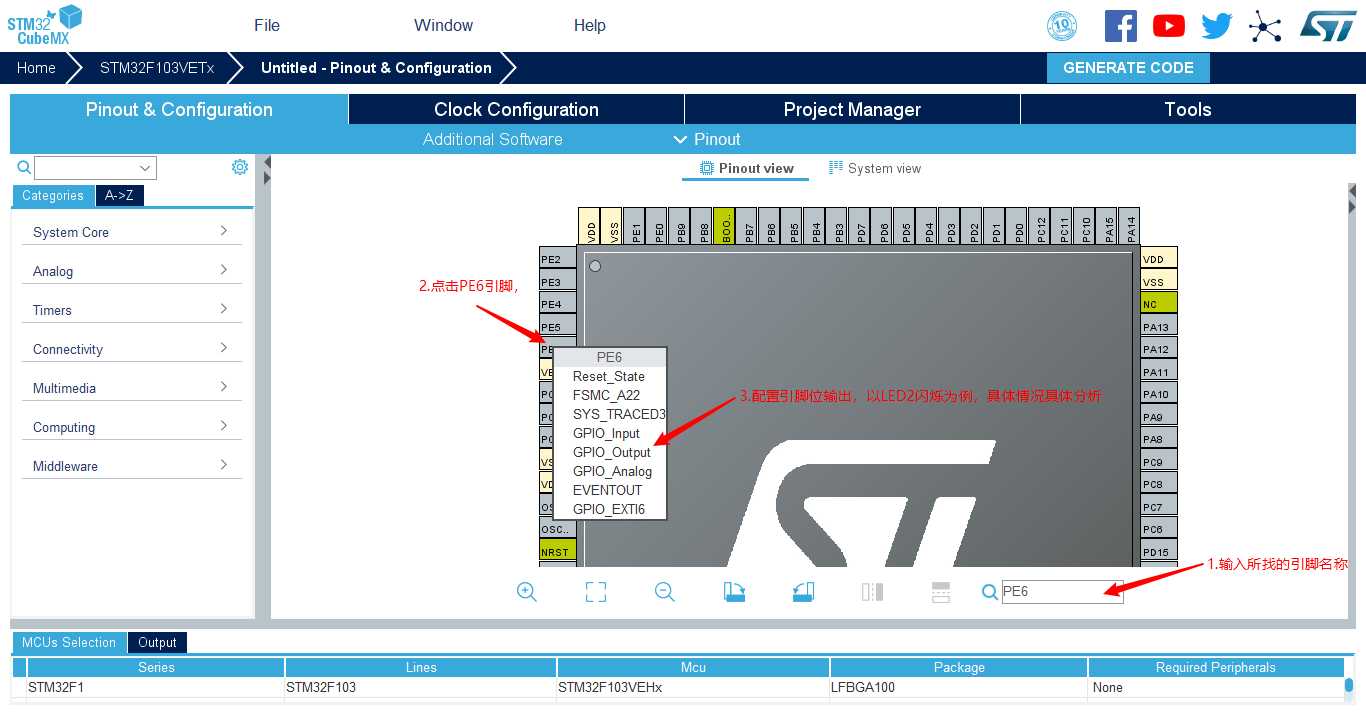The image size is (1366, 715).
Task: Open the Help menu
Action: point(590,25)
